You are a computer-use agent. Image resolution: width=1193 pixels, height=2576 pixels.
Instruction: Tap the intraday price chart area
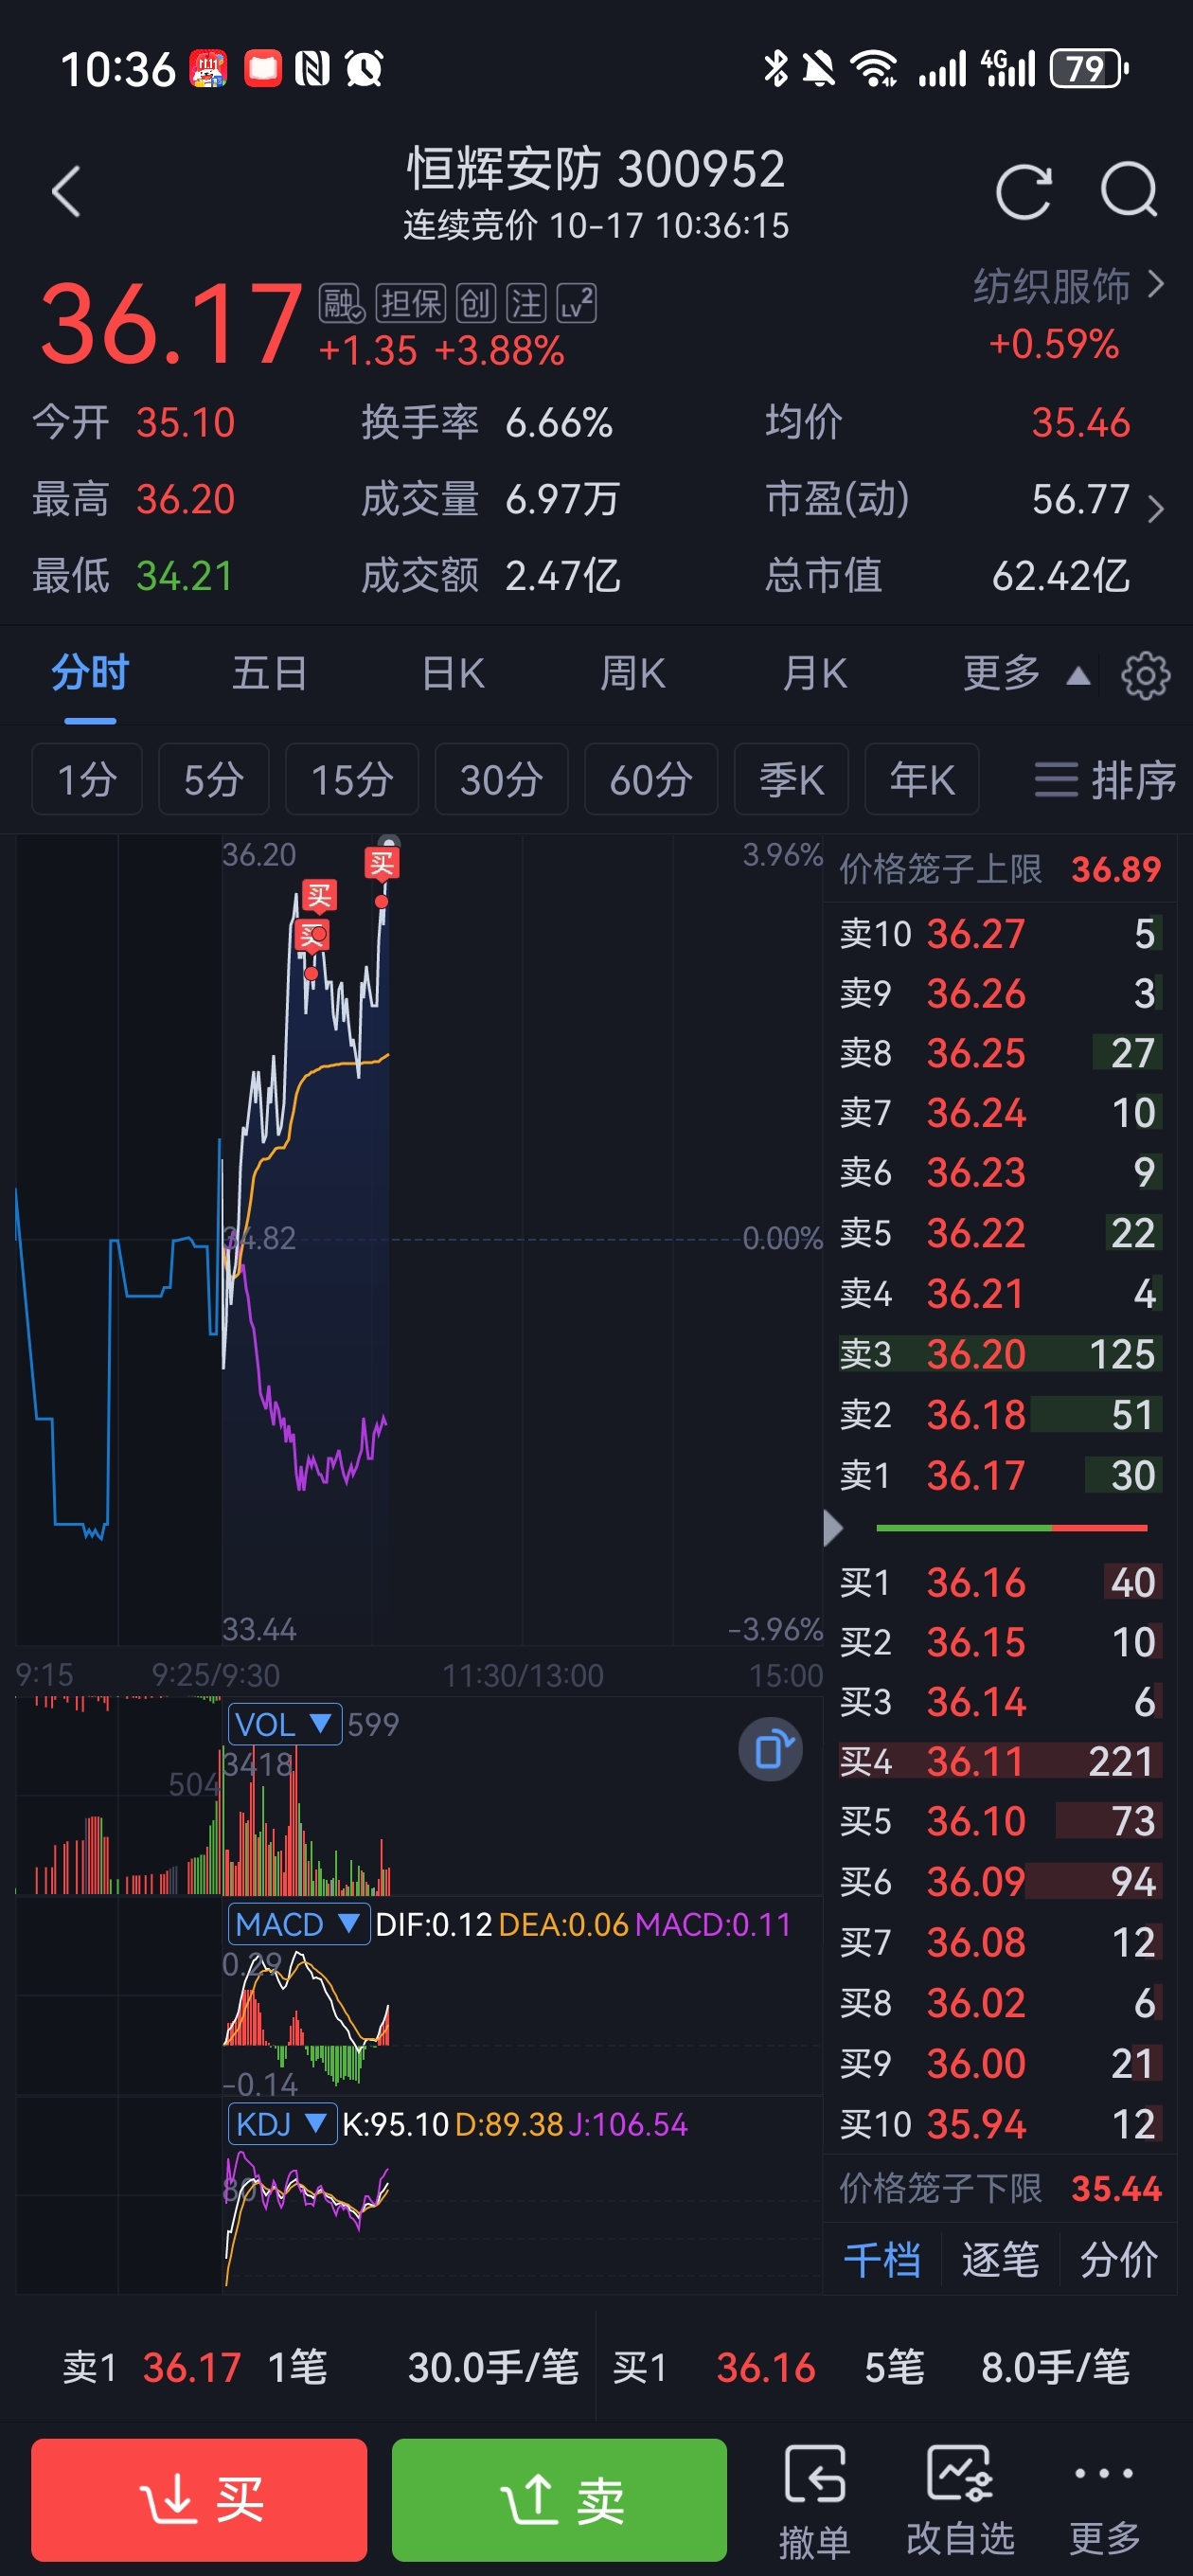[x=419, y=1240]
